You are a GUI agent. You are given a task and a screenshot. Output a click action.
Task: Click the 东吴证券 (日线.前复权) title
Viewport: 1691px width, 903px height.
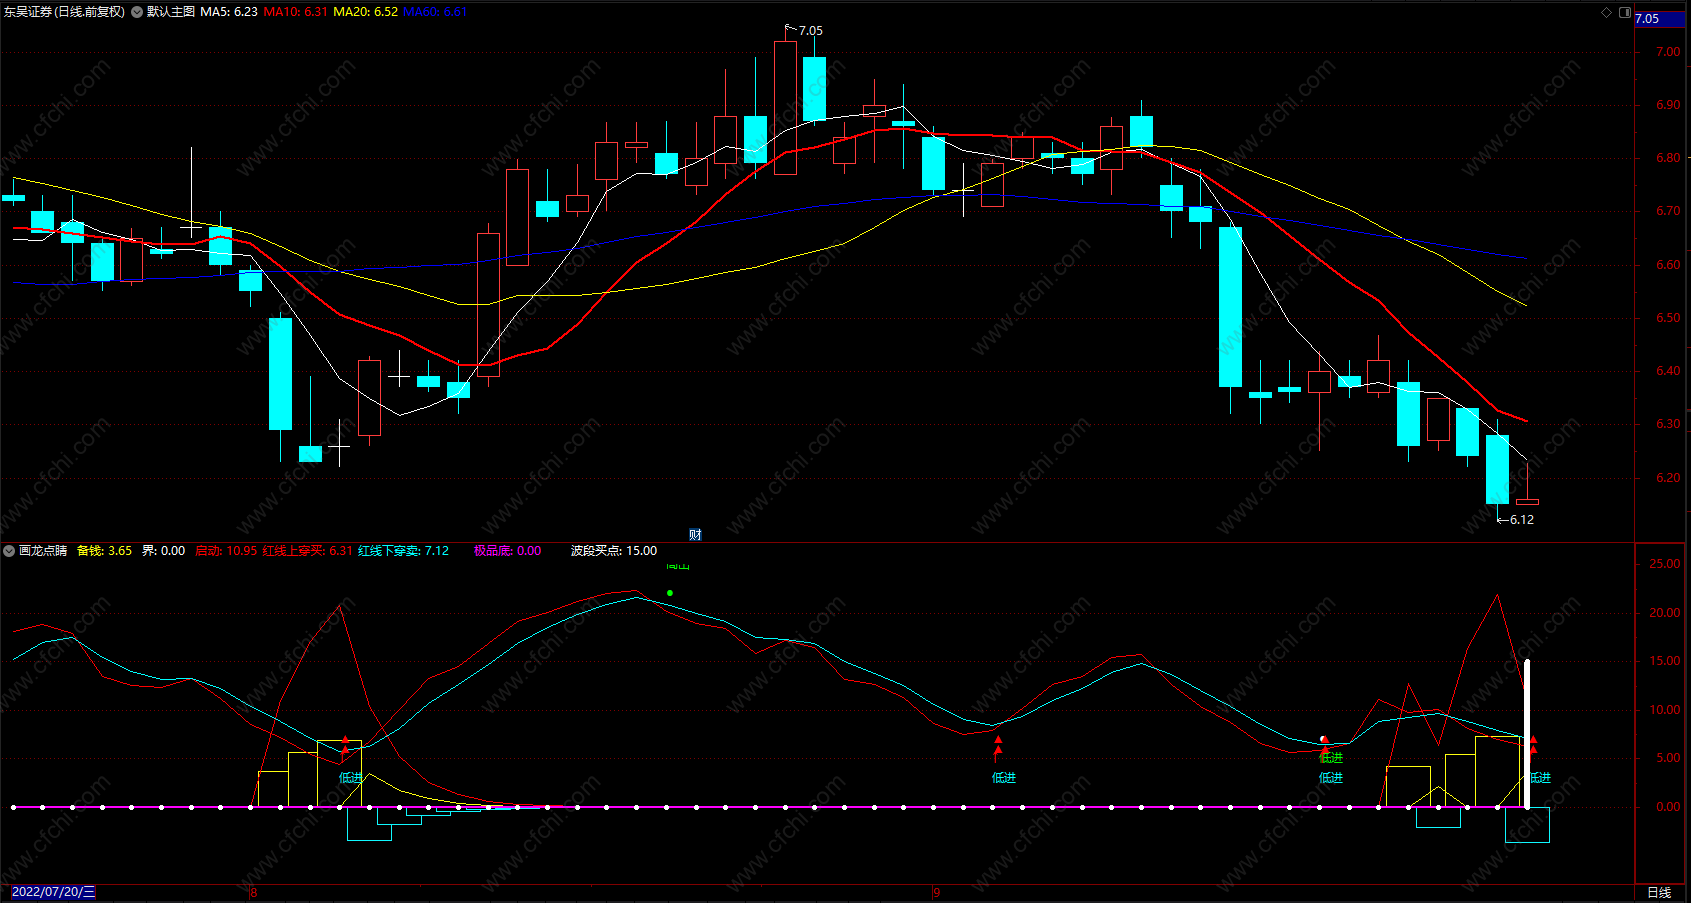point(64,12)
